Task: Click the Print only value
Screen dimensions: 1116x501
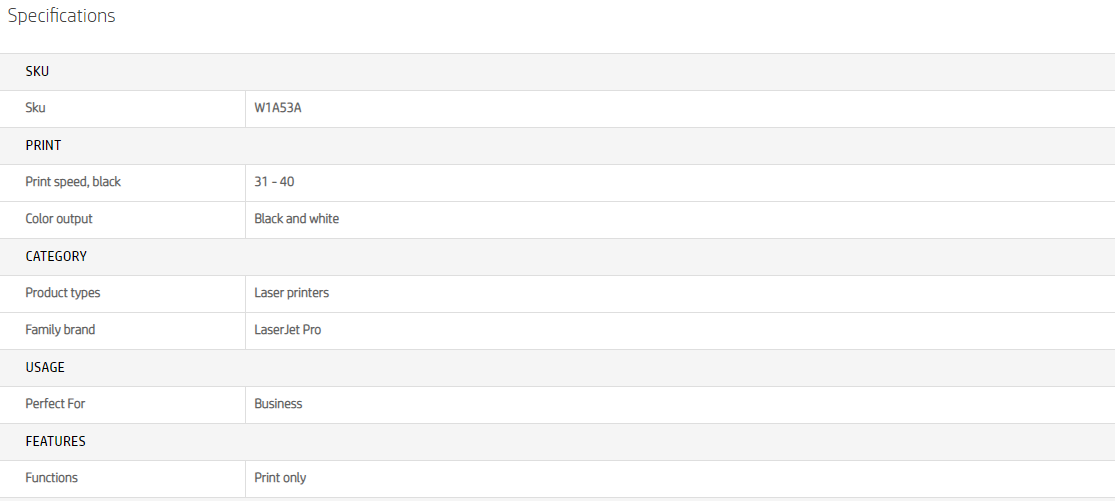Action: coord(281,478)
